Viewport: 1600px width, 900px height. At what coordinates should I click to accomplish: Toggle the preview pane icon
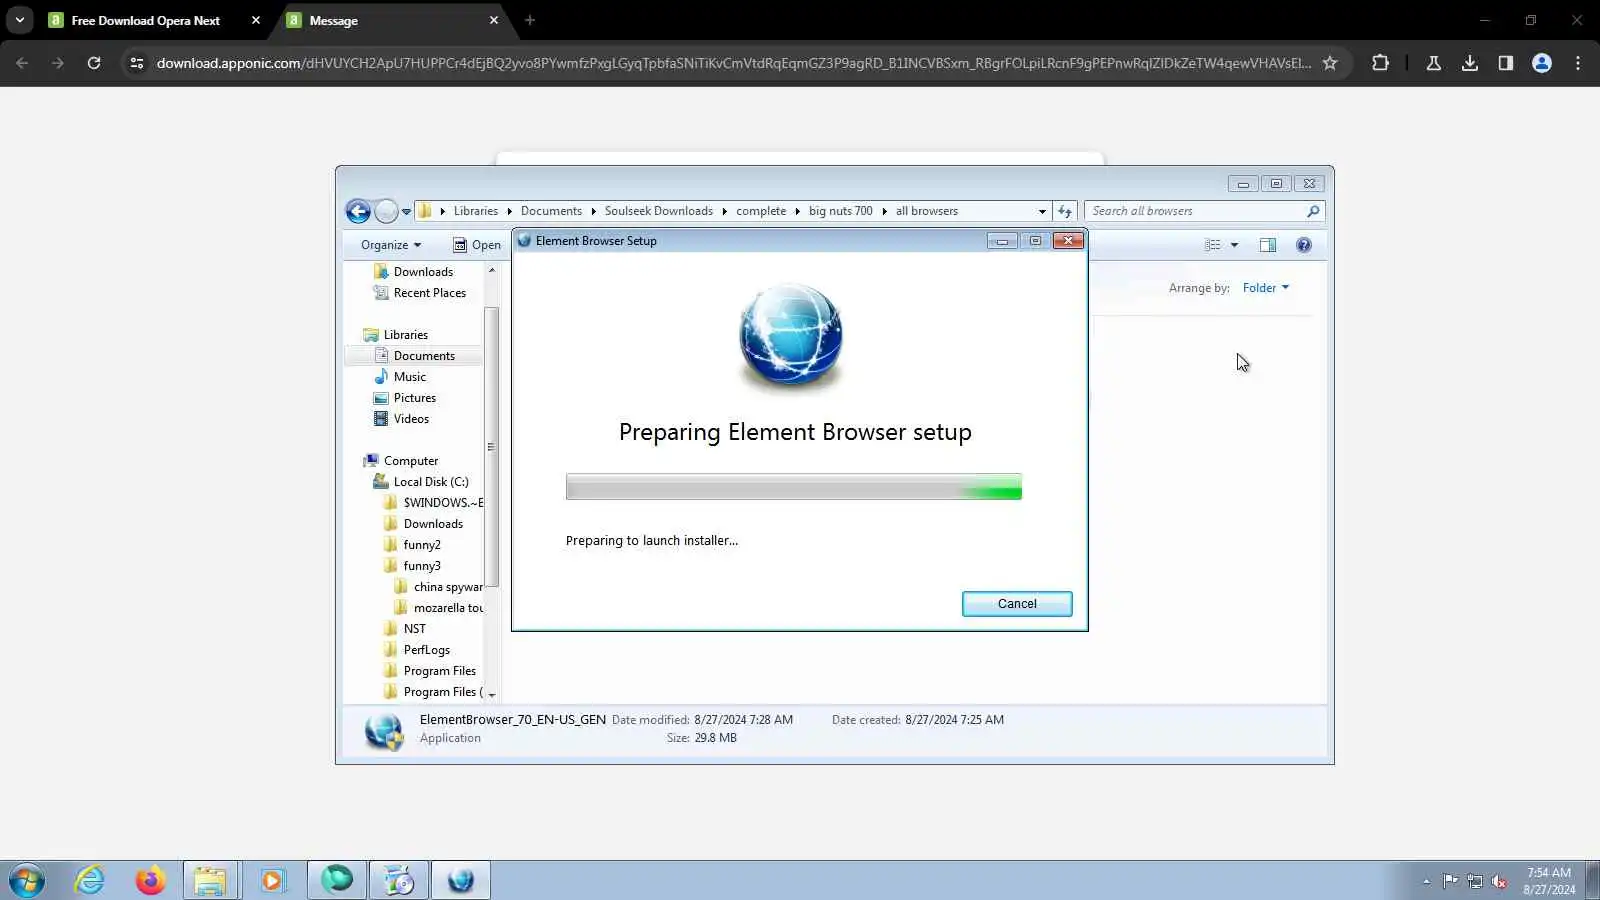tap(1268, 245)
